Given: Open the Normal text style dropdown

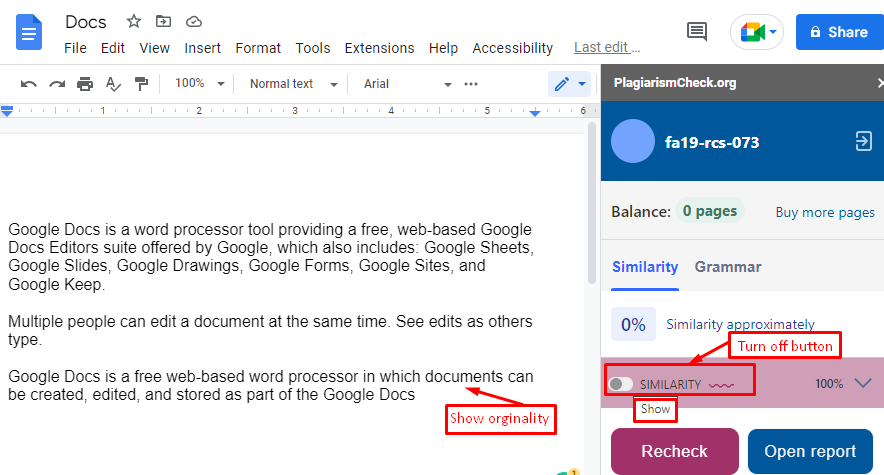Looking at the screenshot, I should pyautogui.click(x=293, y=84).
